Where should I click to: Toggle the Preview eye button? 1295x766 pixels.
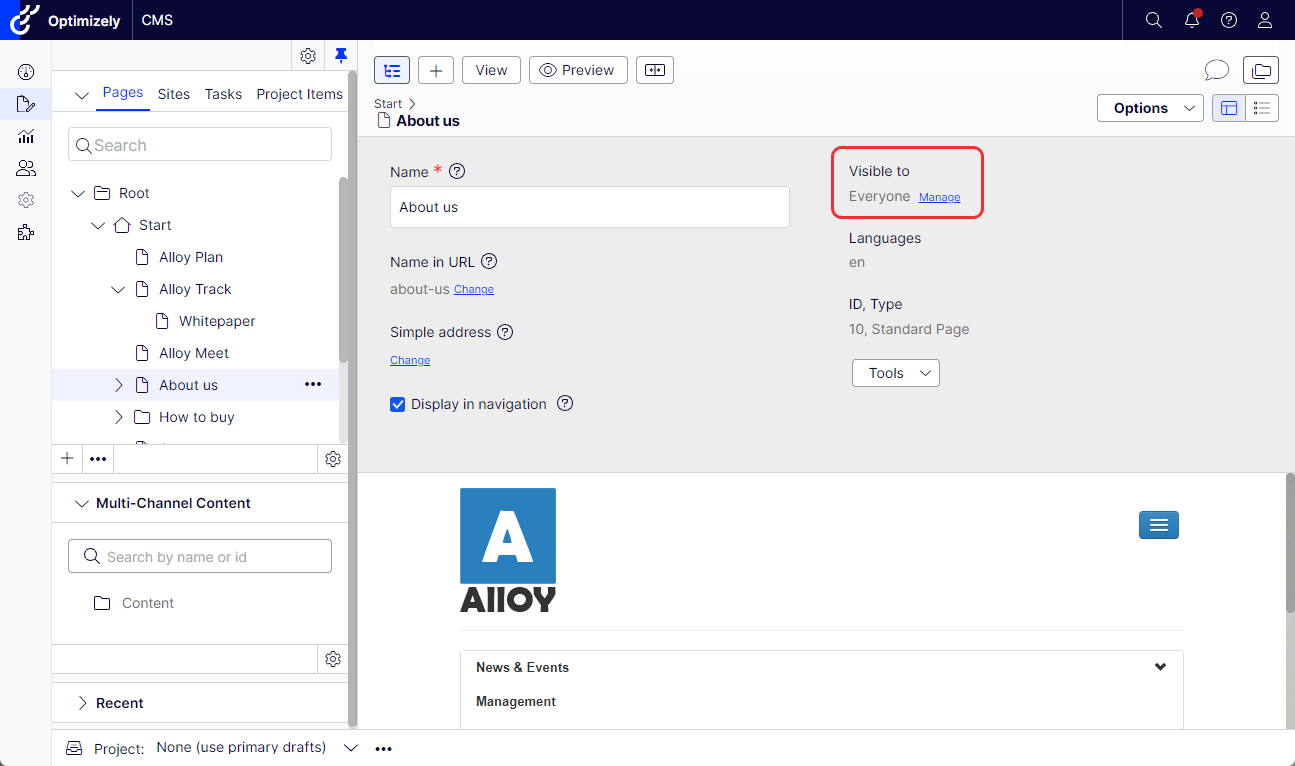(577, 70)
